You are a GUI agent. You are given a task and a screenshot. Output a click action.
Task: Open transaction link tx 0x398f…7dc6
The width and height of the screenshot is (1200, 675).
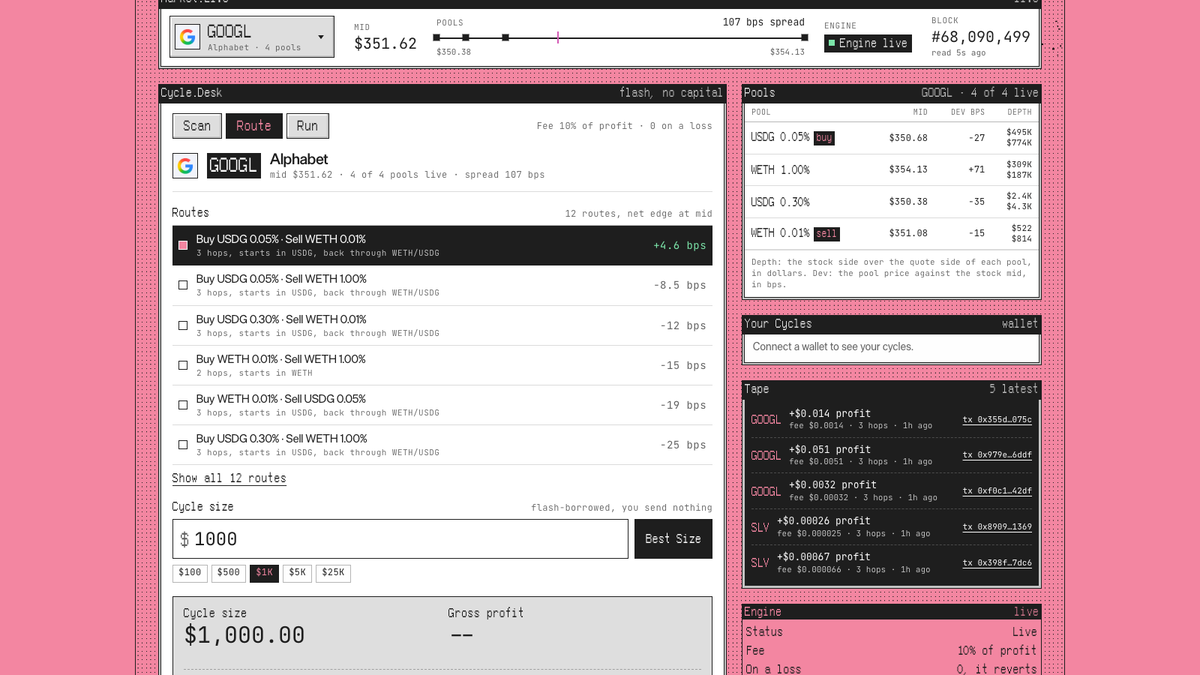[x=997, y=563]
